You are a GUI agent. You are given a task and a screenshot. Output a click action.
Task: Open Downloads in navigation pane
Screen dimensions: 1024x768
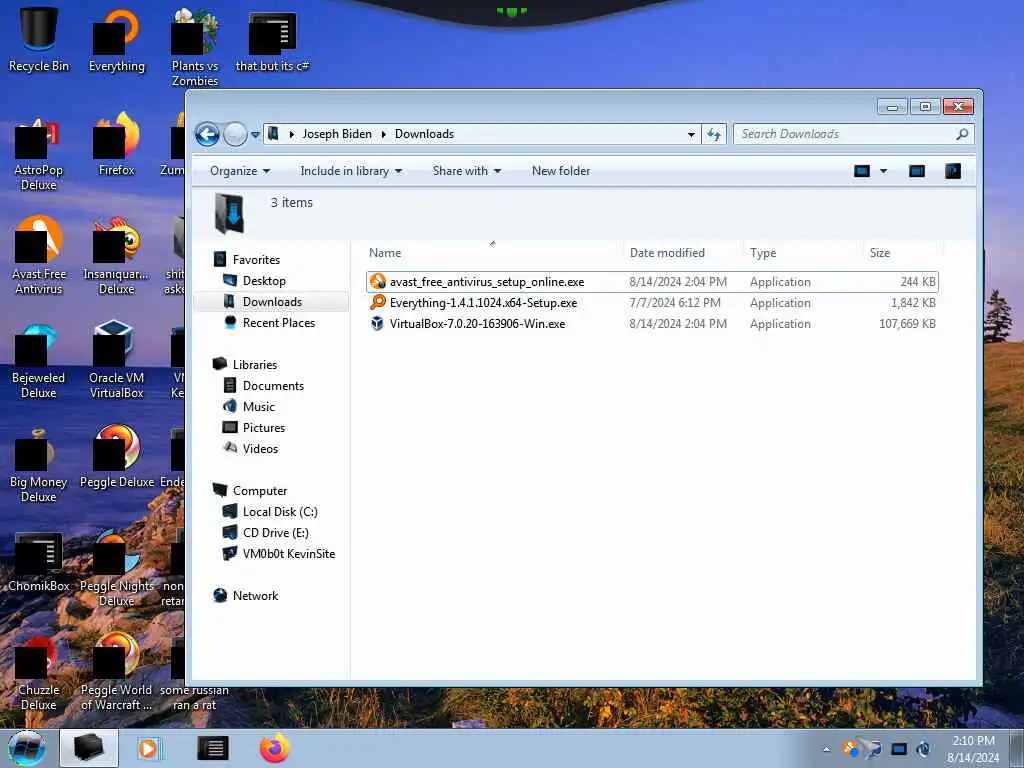click(272, 302)
